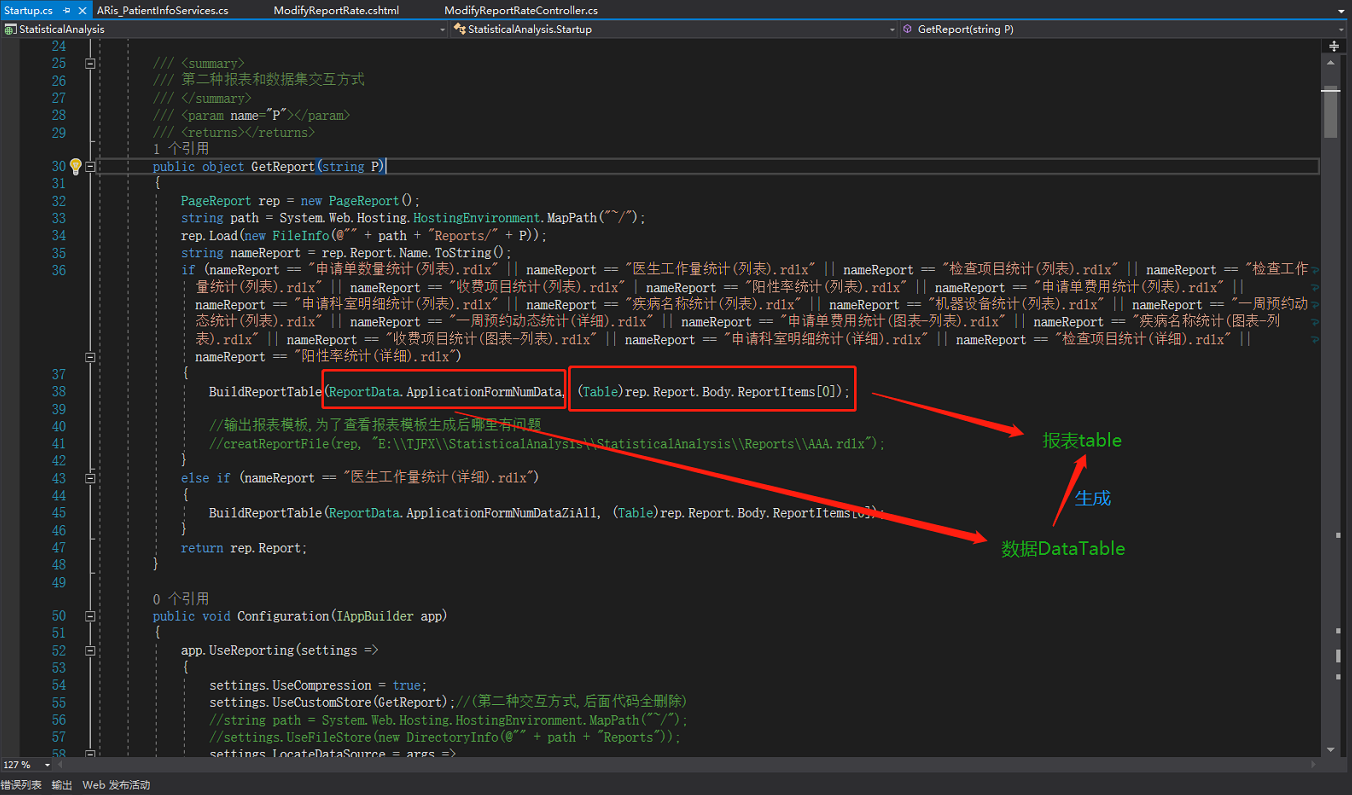Open the document tab overflow dropdown
The image size is (1352, 795).
(x=1341, y=10)
